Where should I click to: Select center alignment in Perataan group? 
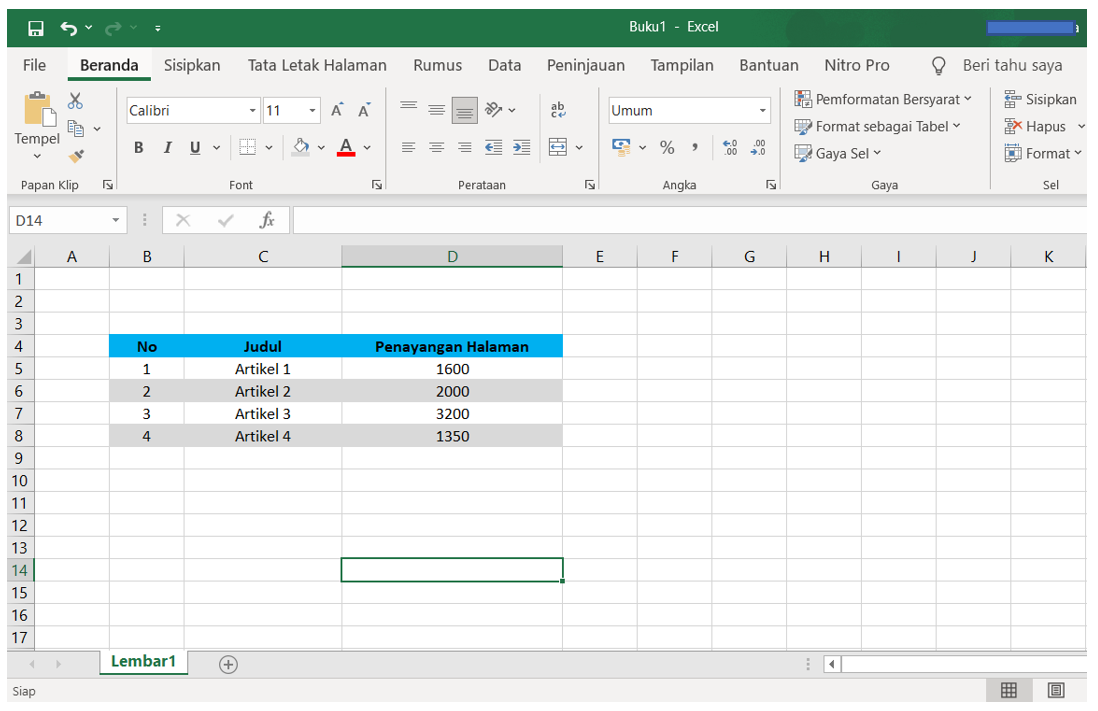tap(436, 147)
